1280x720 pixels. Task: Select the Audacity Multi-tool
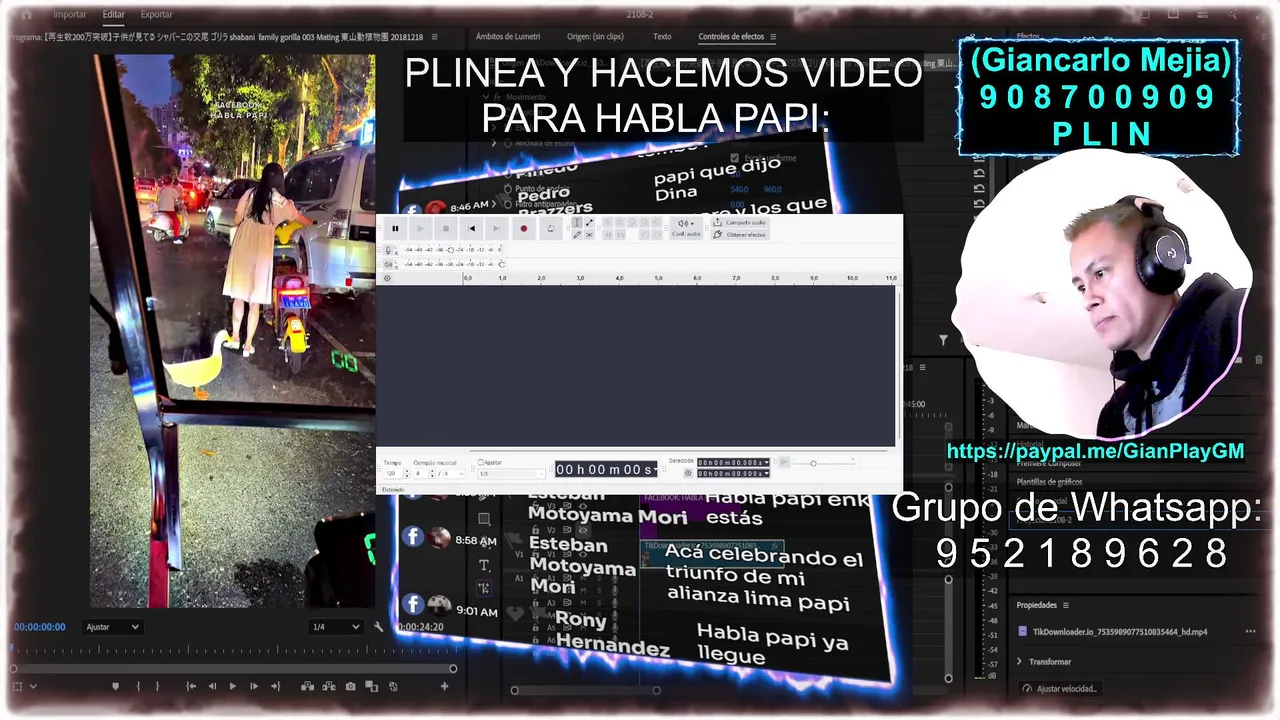tap(589, 234)
